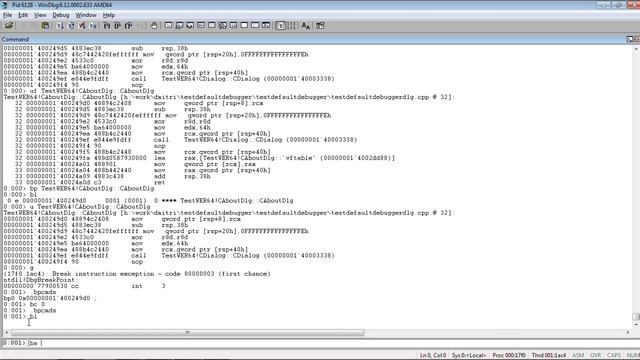Click the vertical scrollbar up arrow
Viewport: 640px width, 360px height.
[636, 49]
